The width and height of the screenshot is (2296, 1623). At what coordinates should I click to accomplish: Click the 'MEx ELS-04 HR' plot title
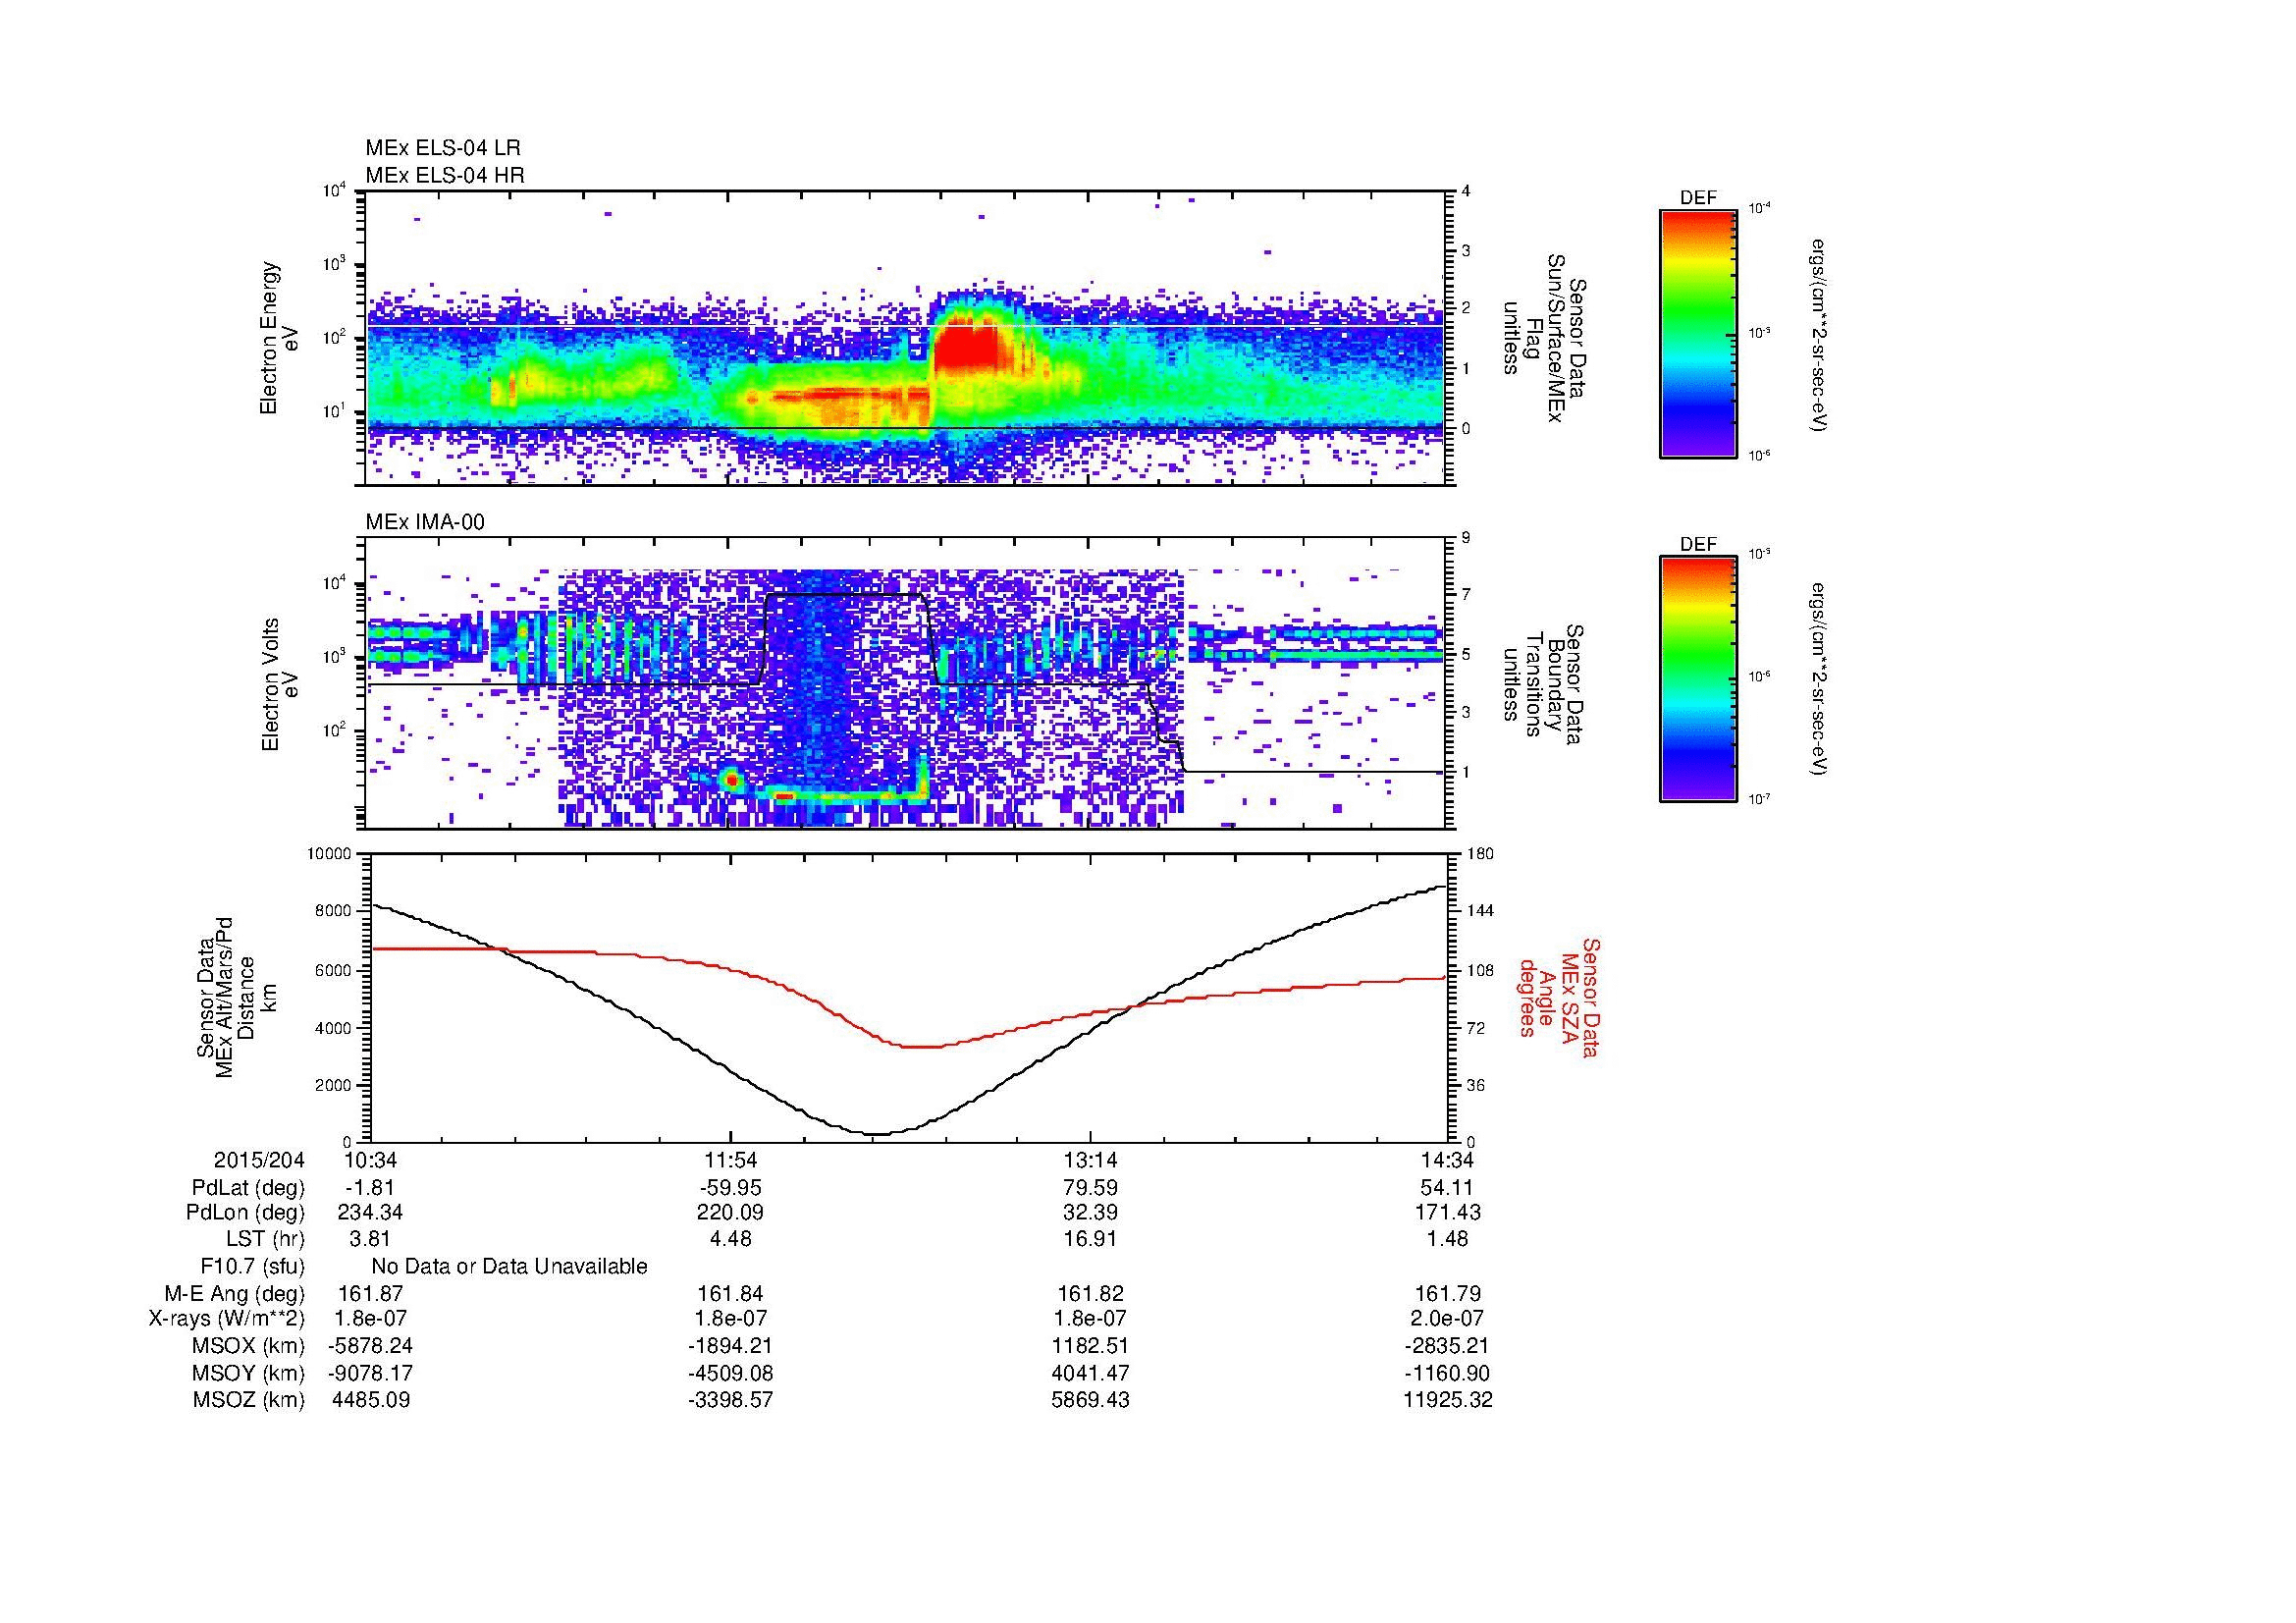point(444,176)
